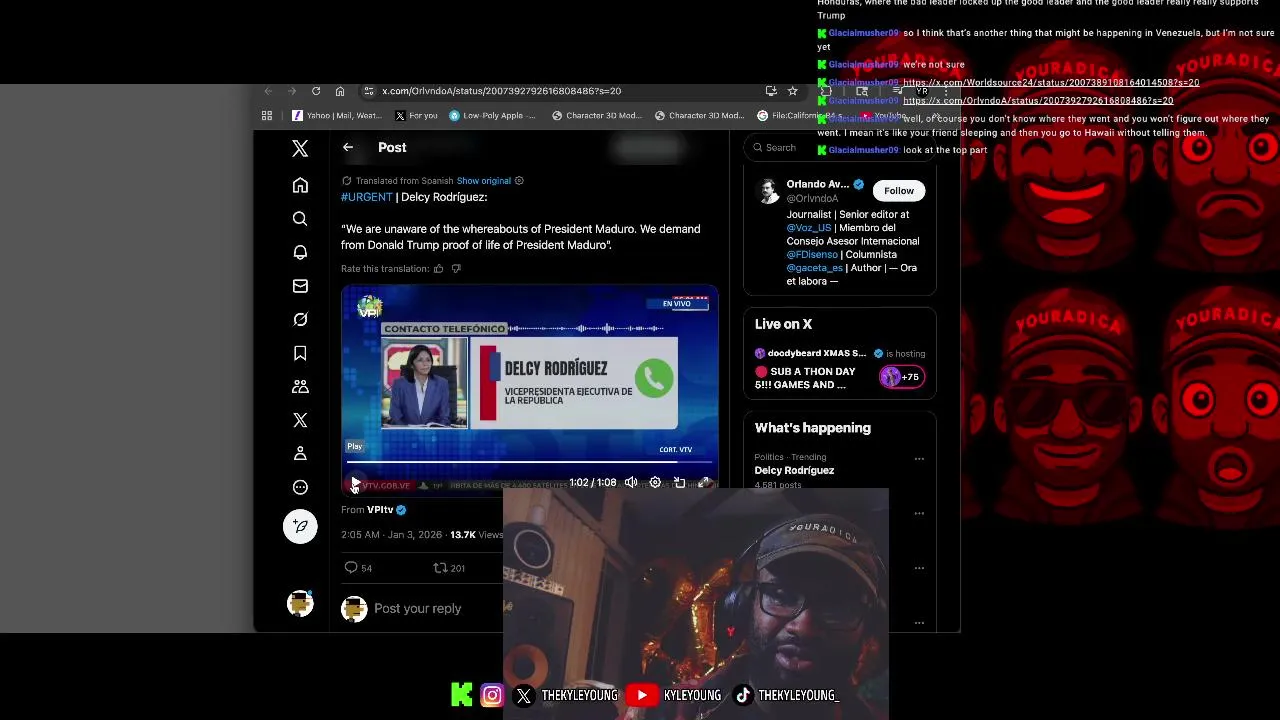The image size is (1280, 720).
Task: Open the Low-Poly Apple bookmark
Action: point(492,116)
